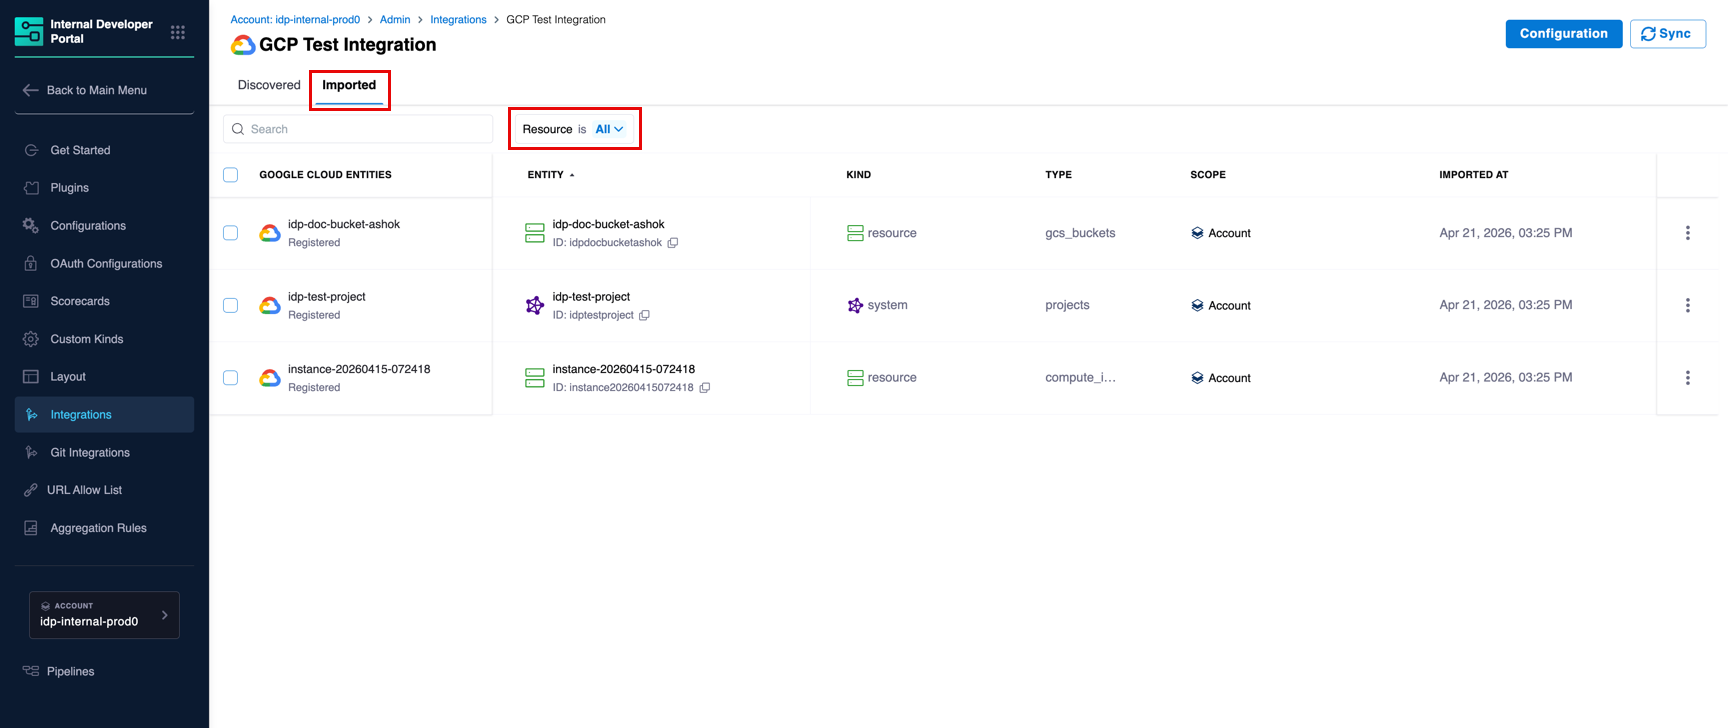This screenshot has width=1728, height=728.
Task: Toggle the select-all checkbox in the table header
Action: tap(231, 175)
